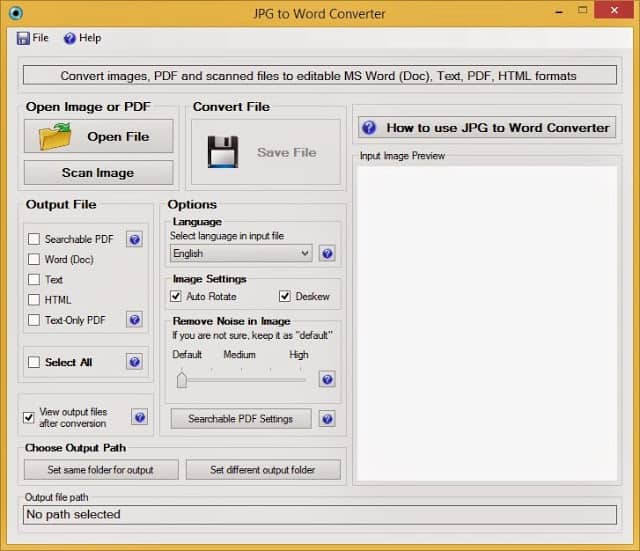Minimize the JPG to Word Converter window

(559, 11)
